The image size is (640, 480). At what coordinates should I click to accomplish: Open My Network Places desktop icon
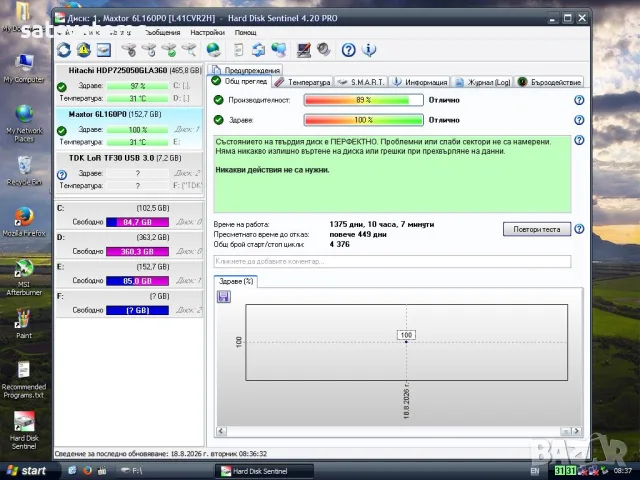pos(24,123)
